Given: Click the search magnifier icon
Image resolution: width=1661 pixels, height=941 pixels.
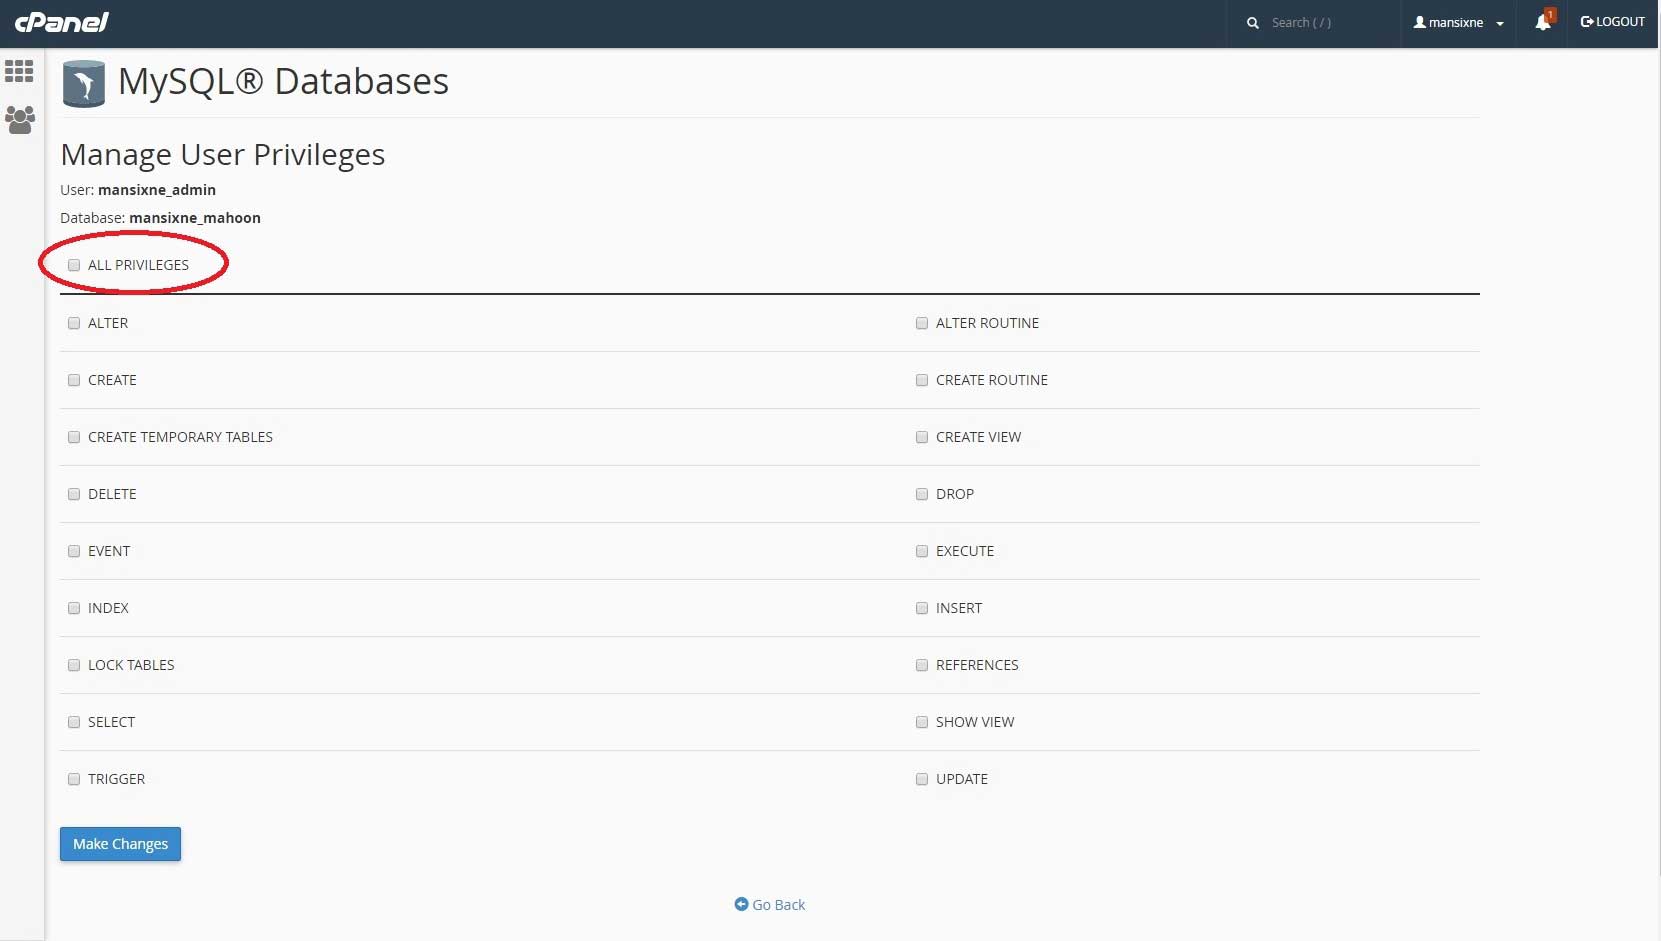Looking at the screenshot, I should [1253, 23].
